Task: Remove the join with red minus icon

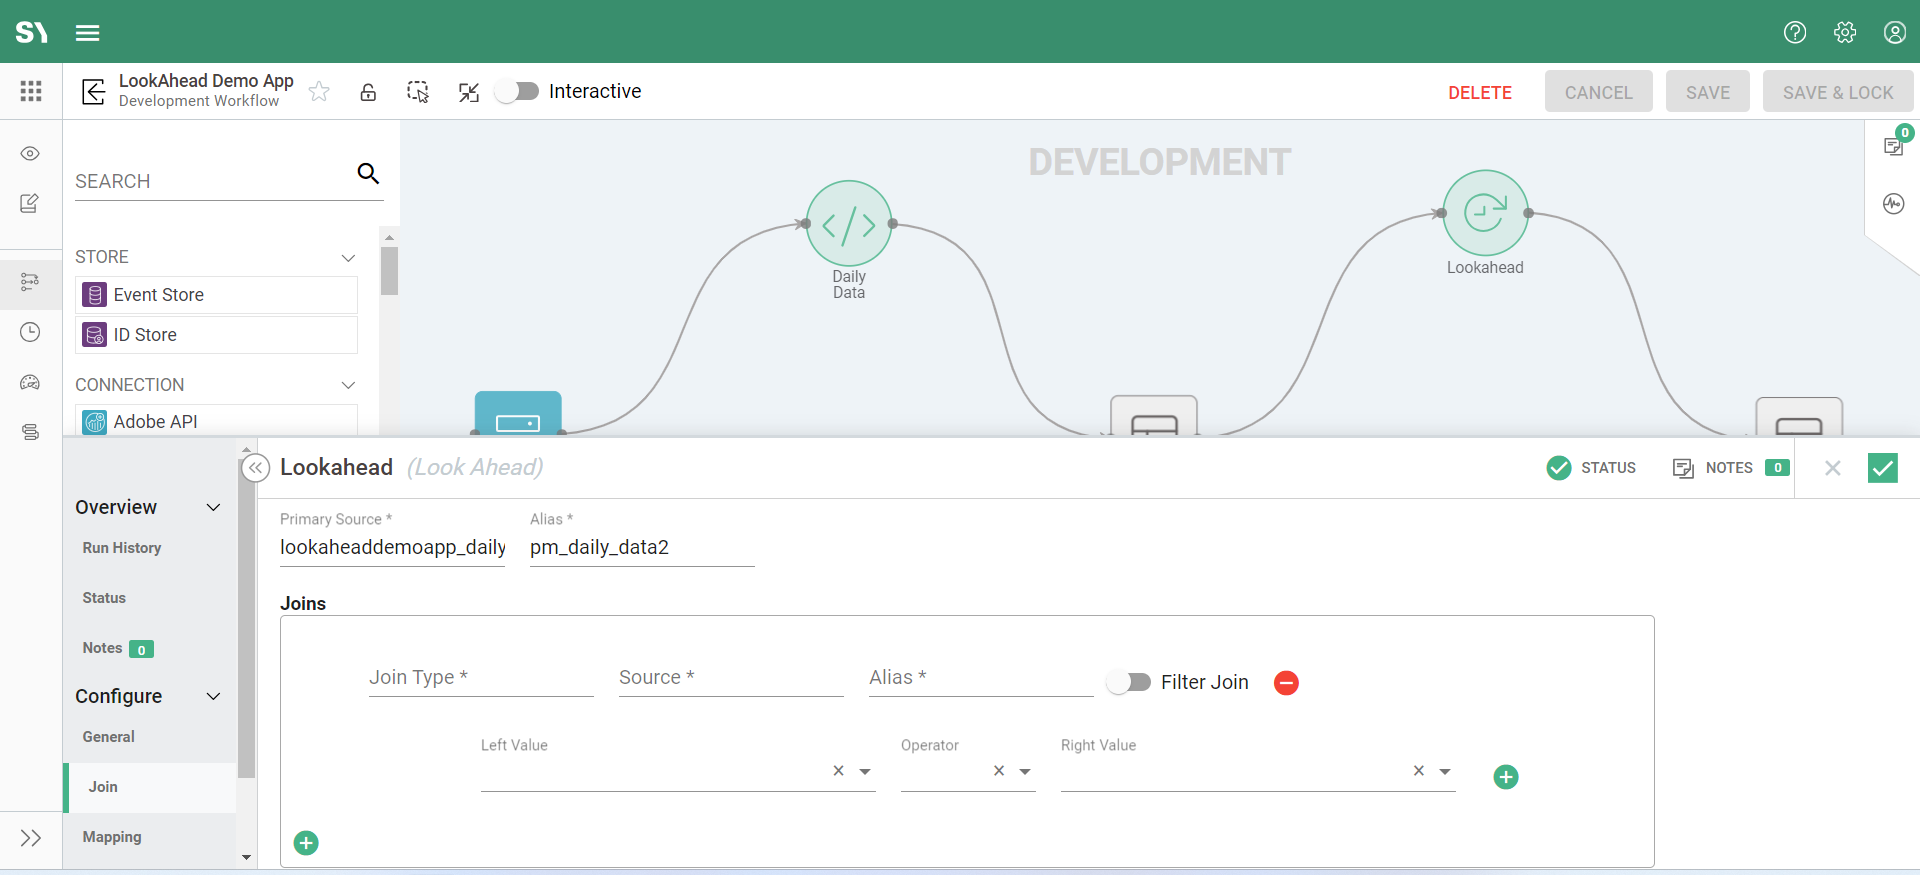Action: click(x=1286, y=683)
